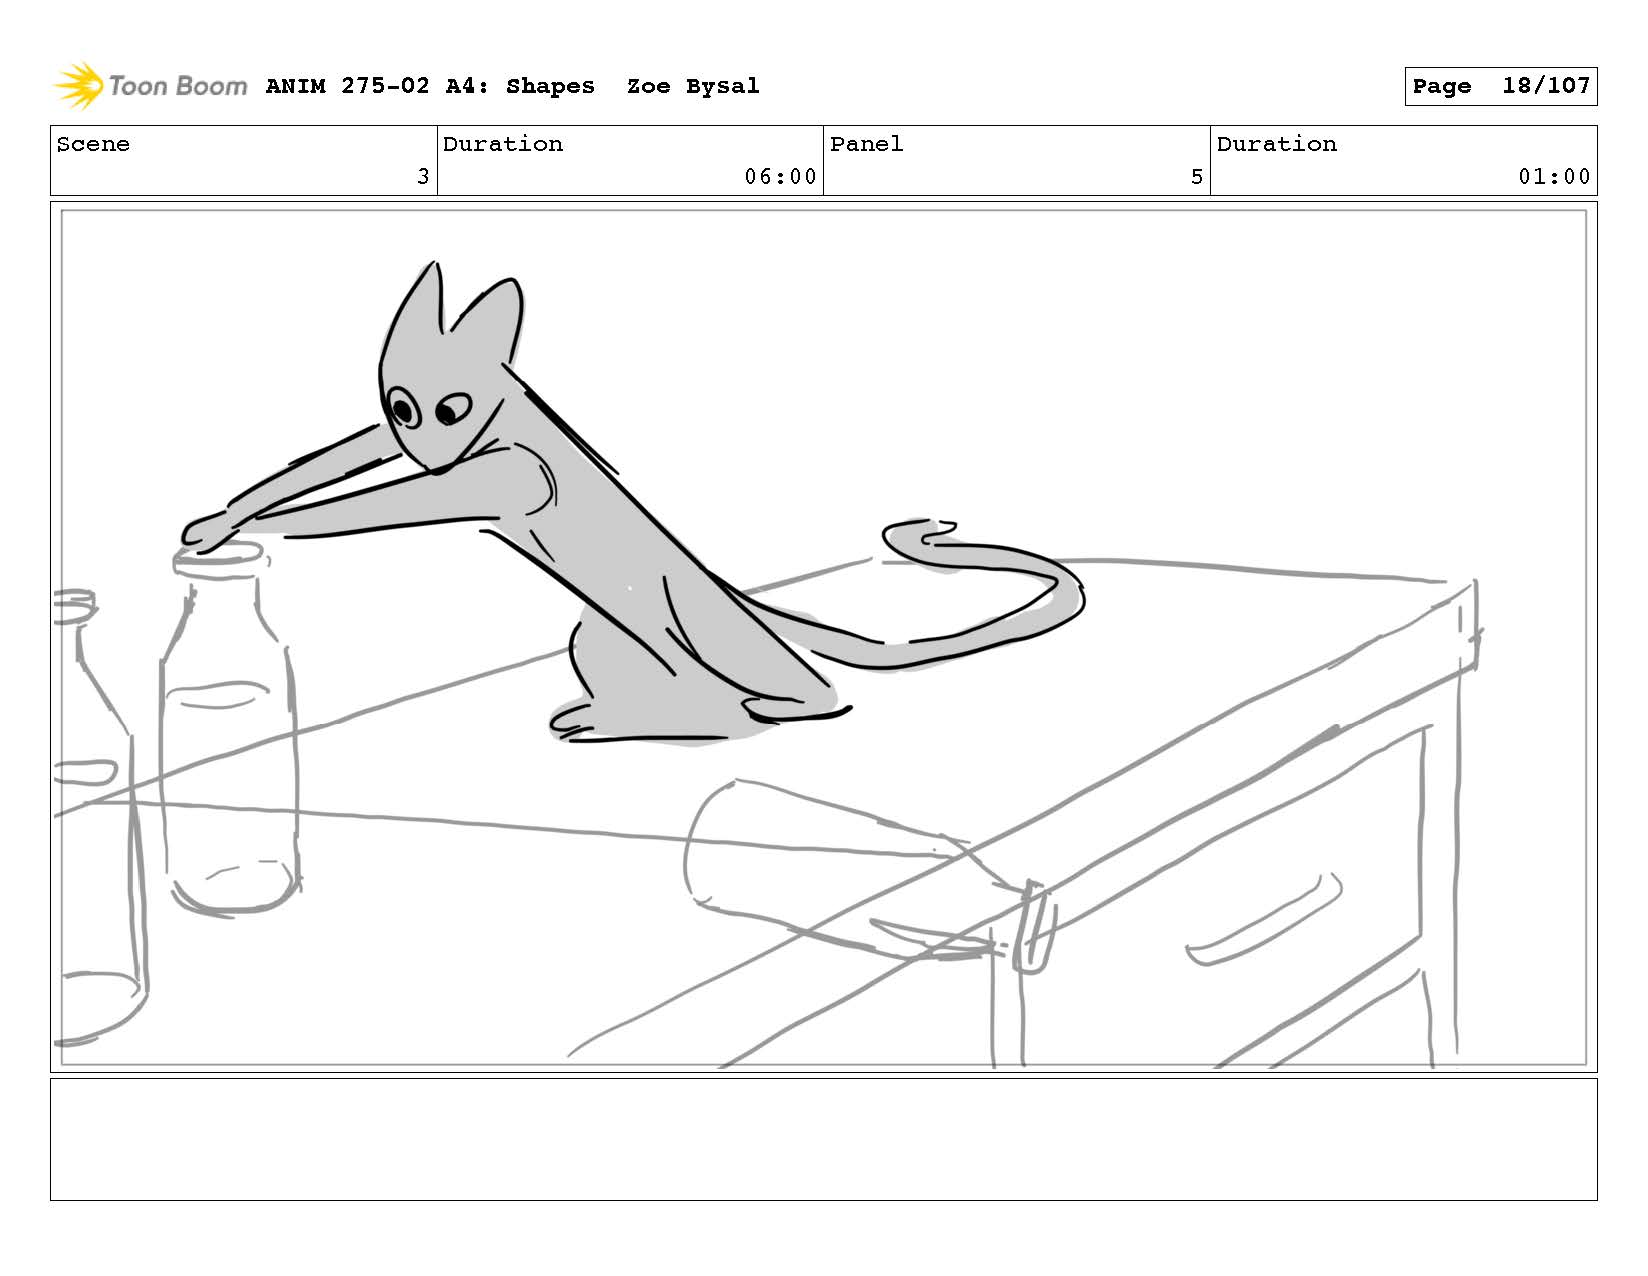Click the scene duration value 06:00
Image resolution: width=1648 pixels, height=1276 pixels.
click(780, 177)
